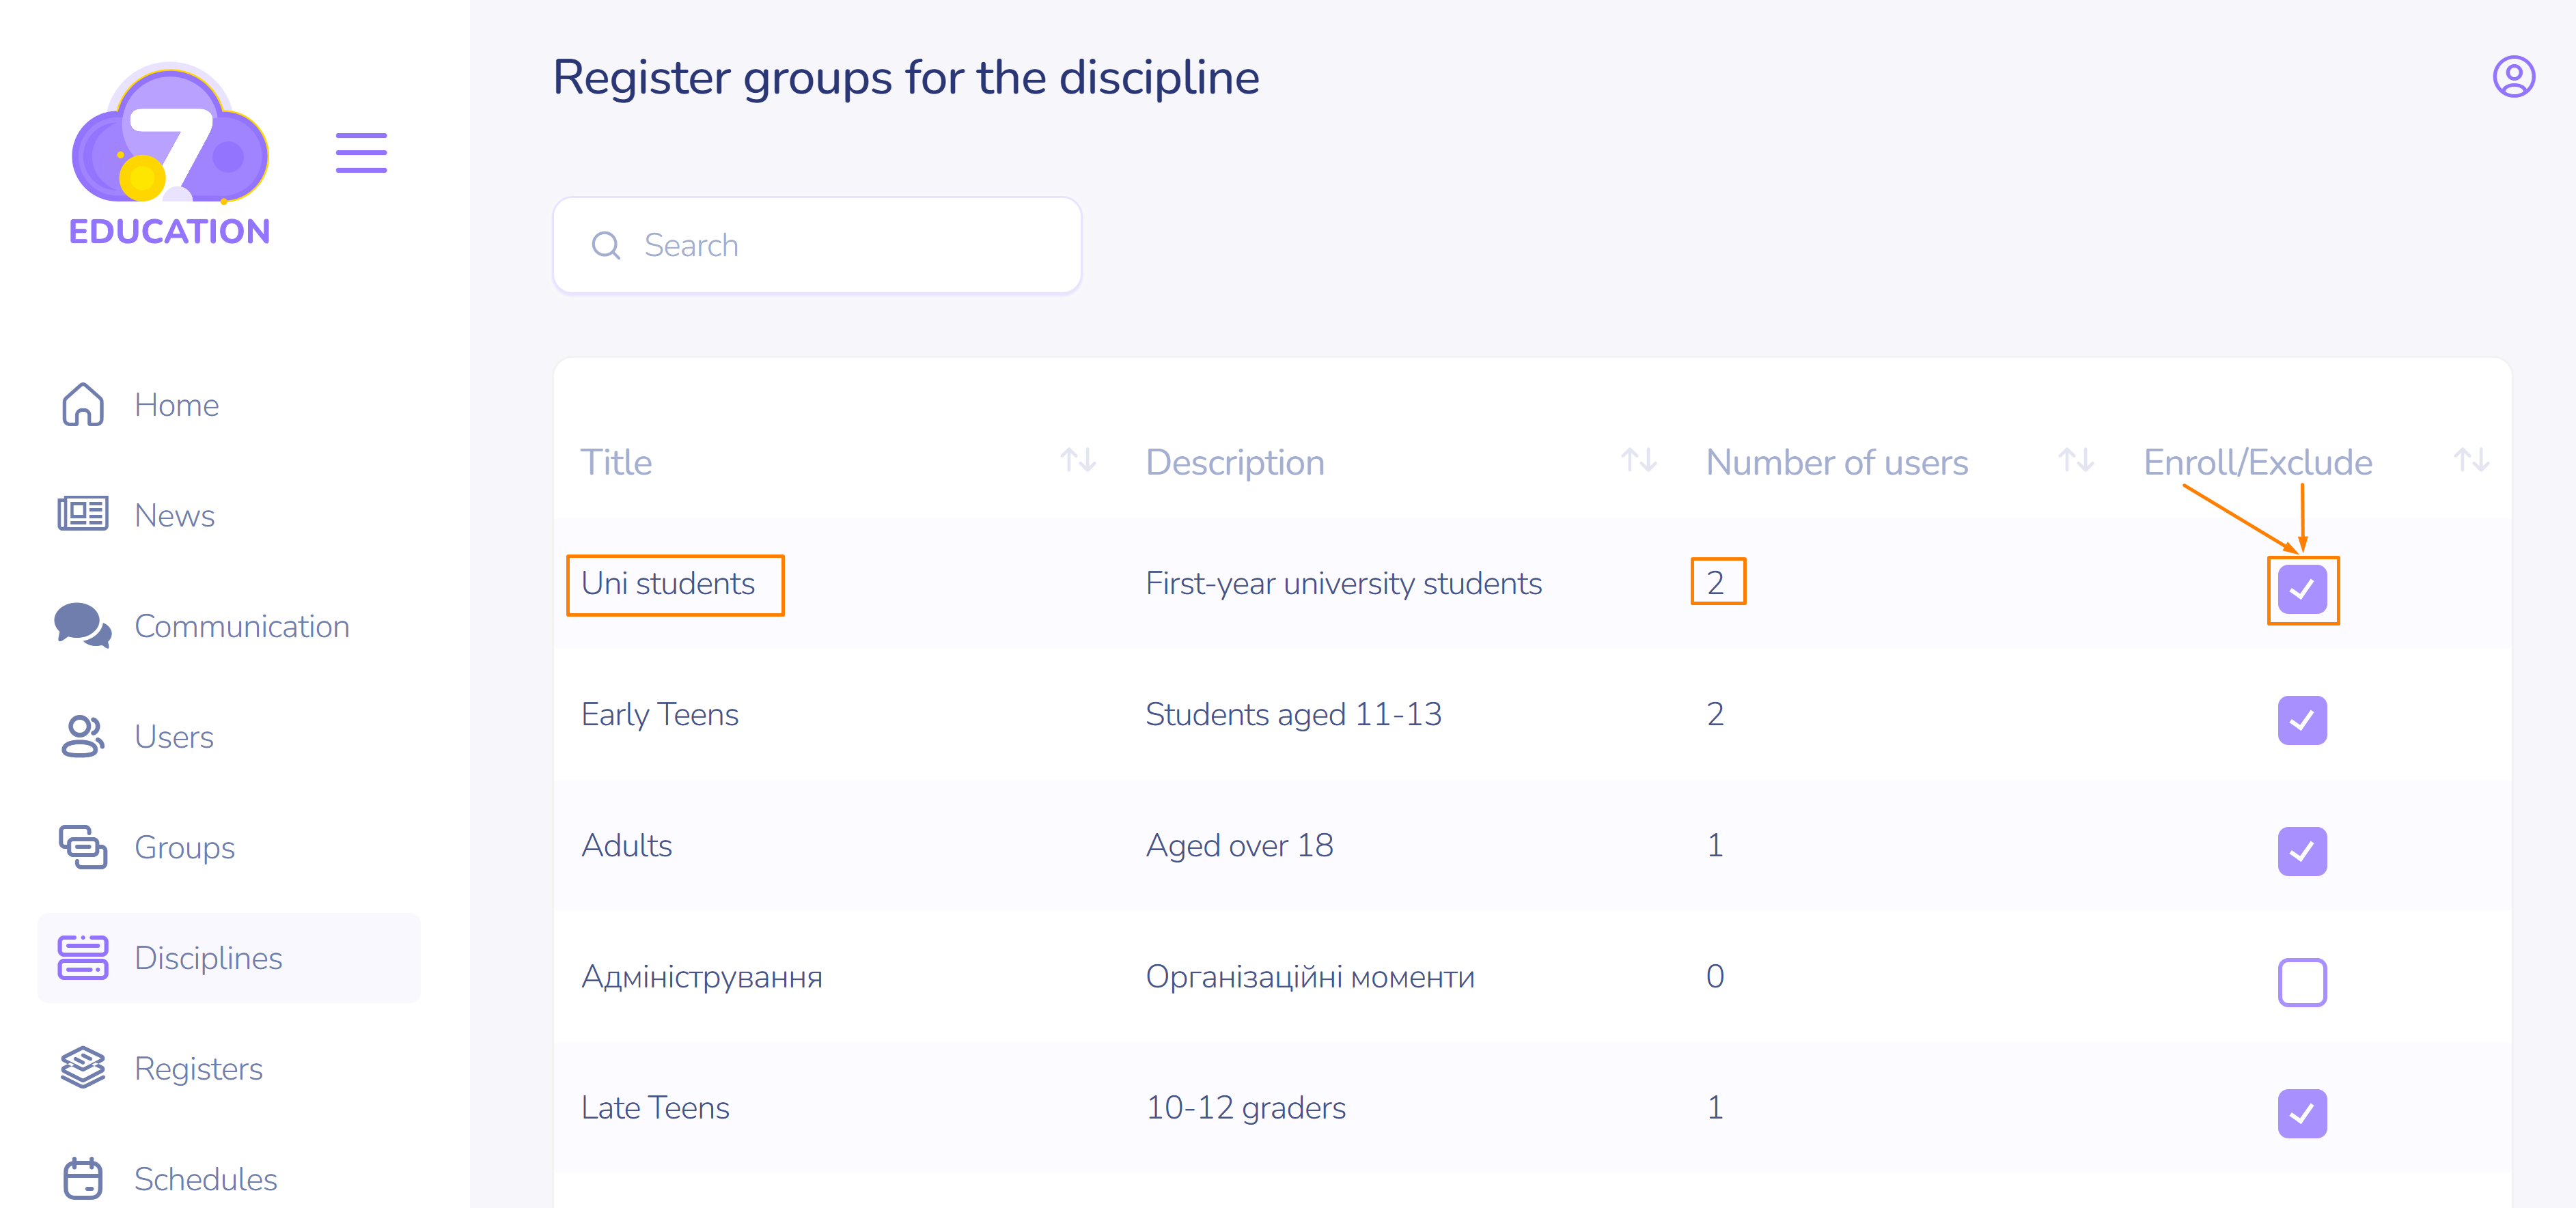Click the hamburger menu icon
2576x1208 pixels.
pyautogui.click(x=361, y=152)
